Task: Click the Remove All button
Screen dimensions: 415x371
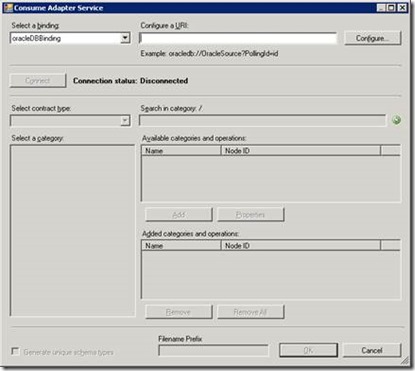Action: [251, 312]
